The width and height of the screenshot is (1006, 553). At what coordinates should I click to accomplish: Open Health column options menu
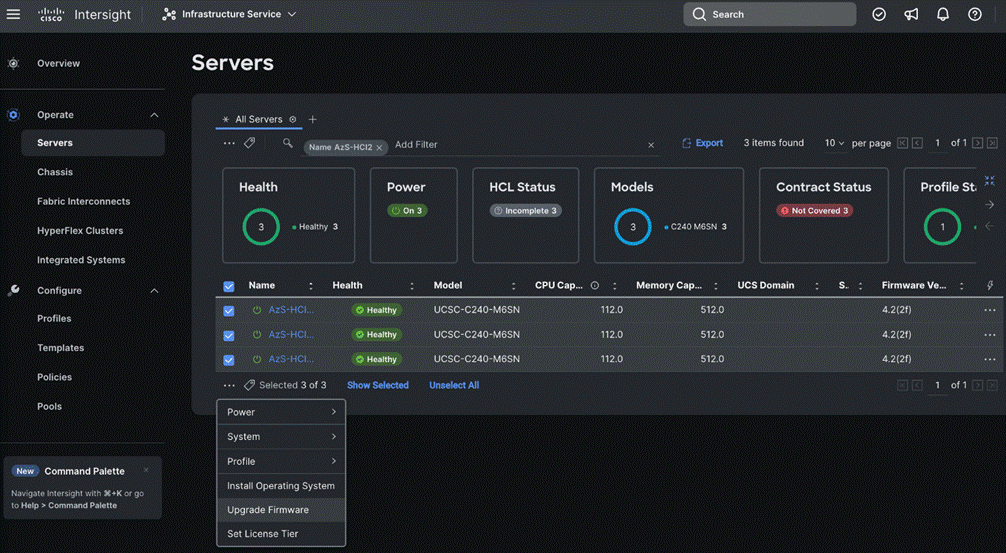point(412,286)
